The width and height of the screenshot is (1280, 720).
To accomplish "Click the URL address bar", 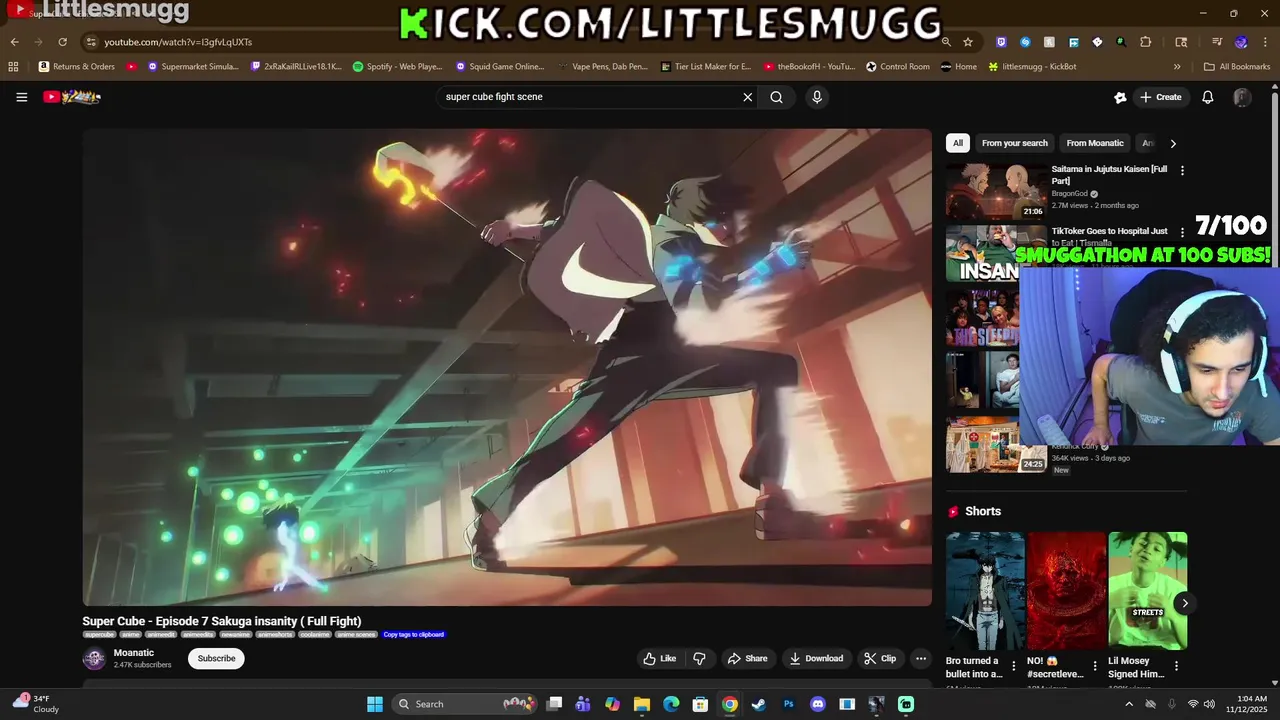I will [x=510, y=42].
